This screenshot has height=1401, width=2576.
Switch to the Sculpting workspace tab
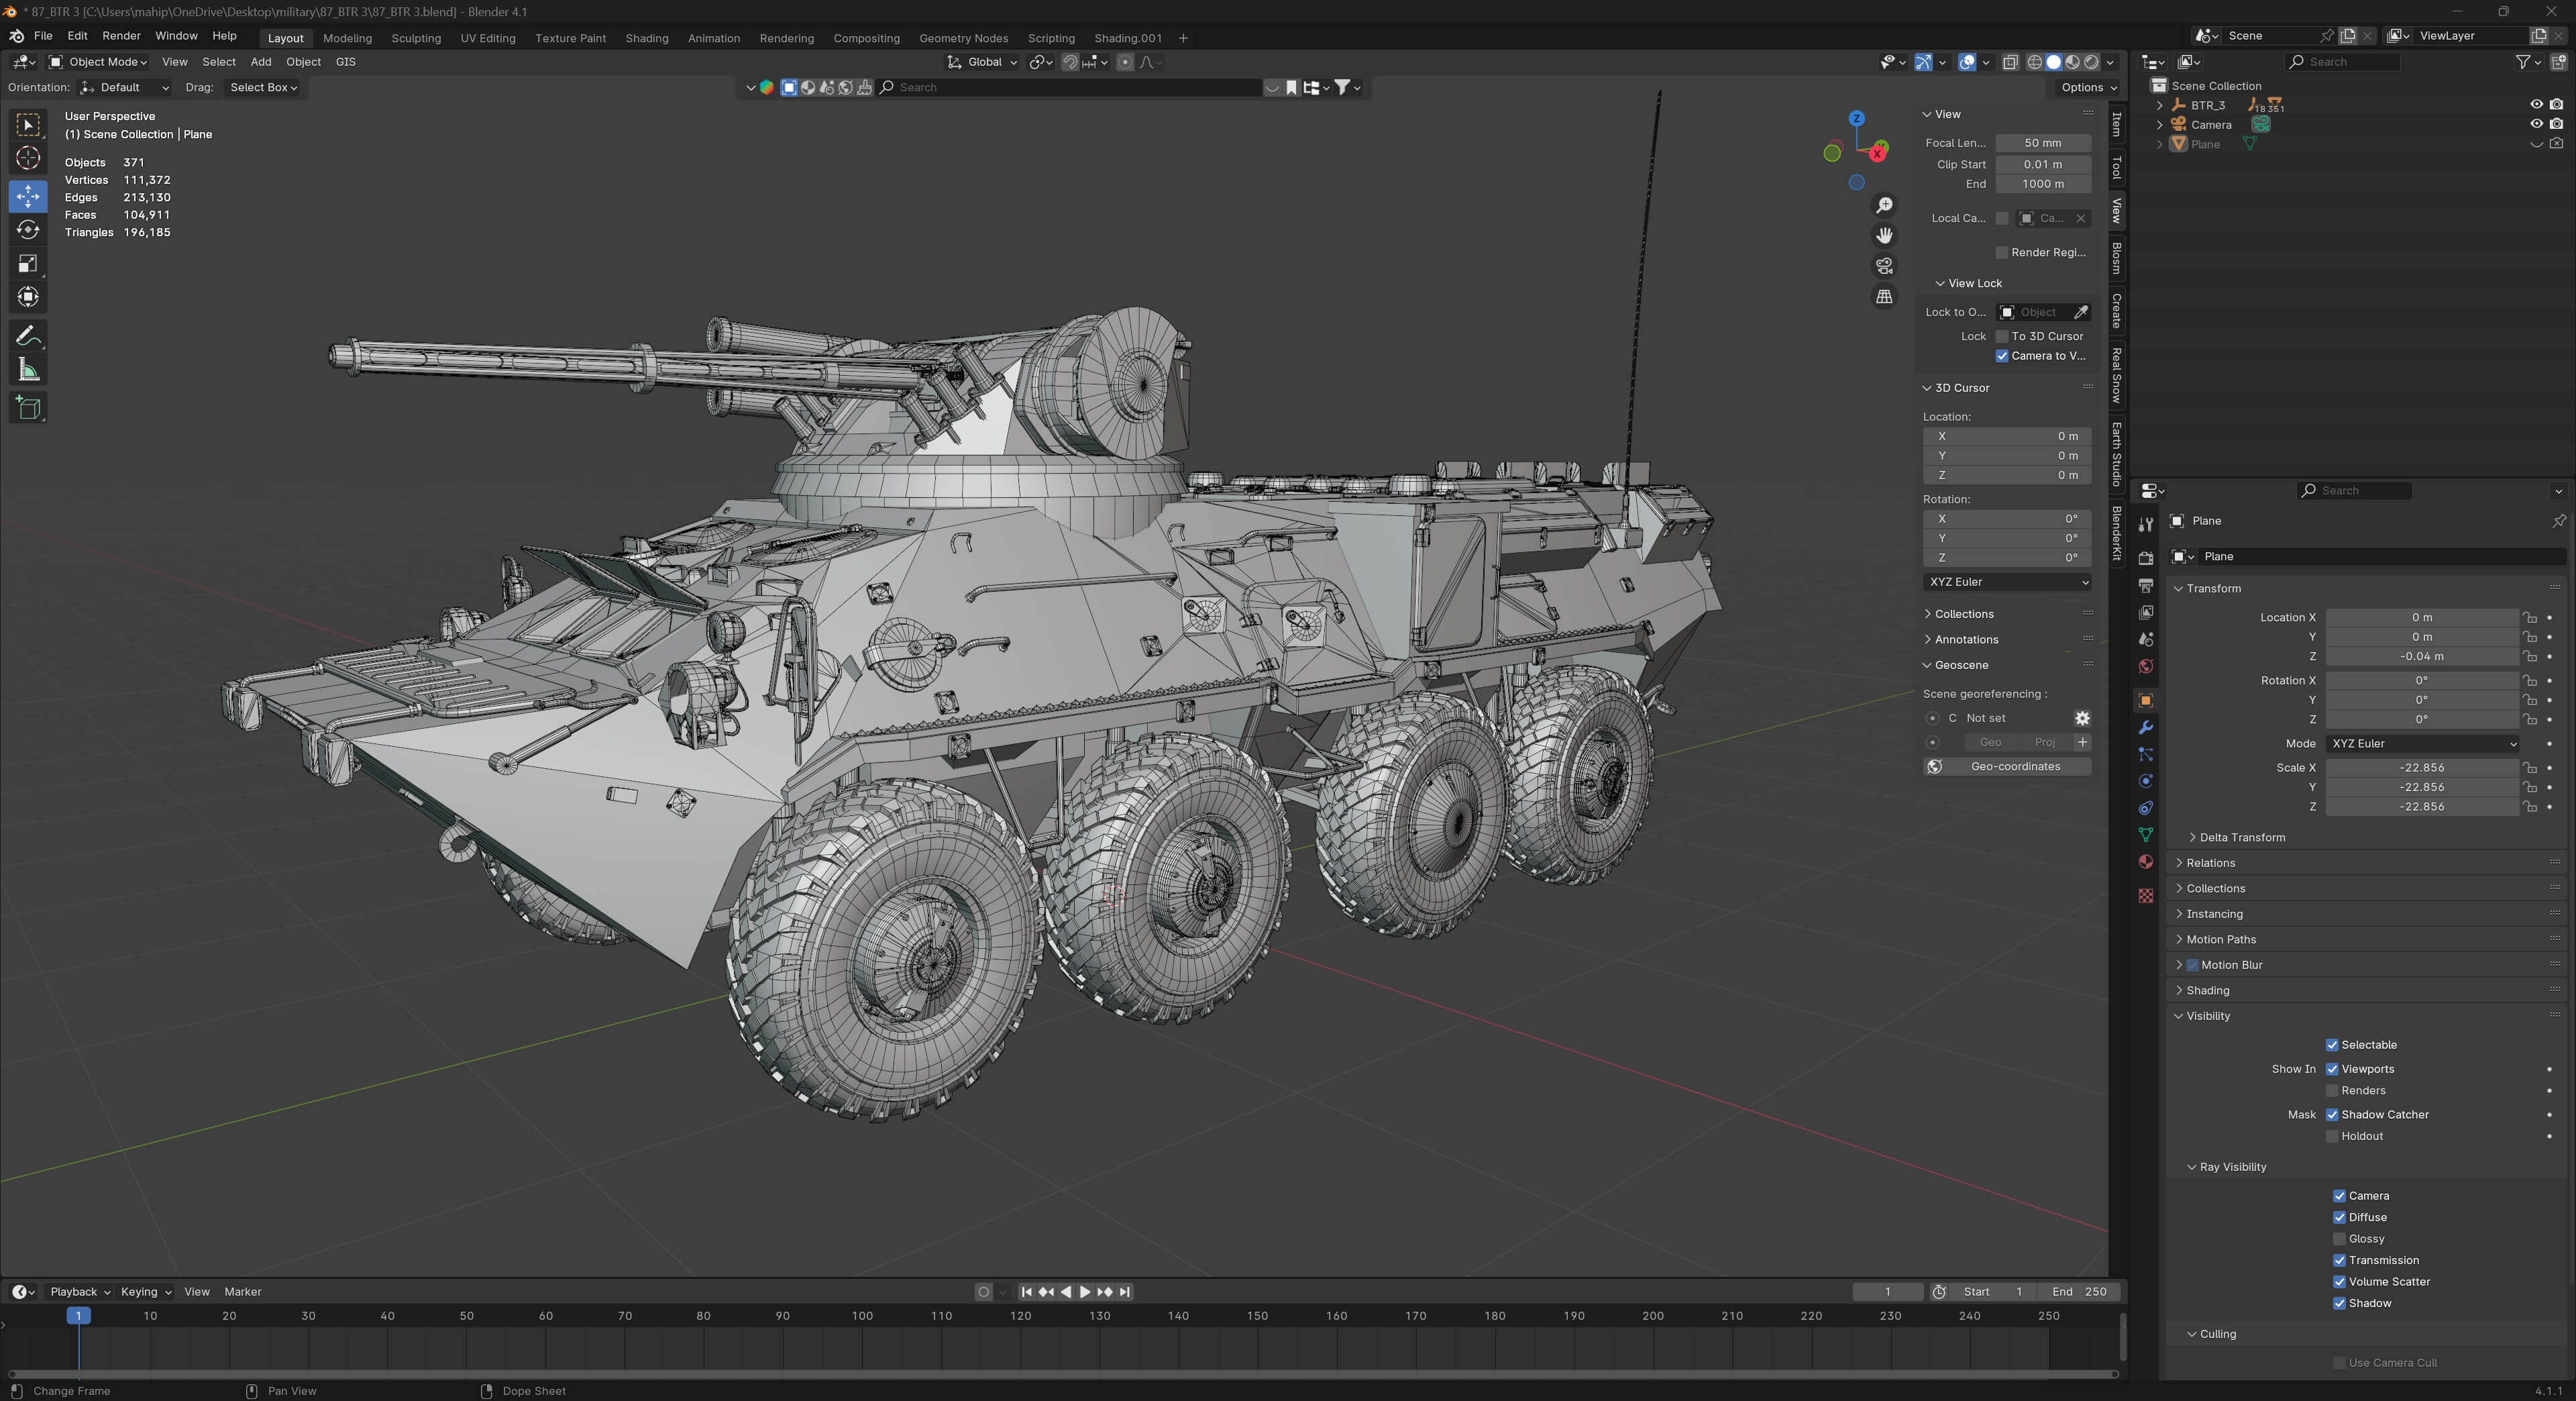tap(416, 38)
